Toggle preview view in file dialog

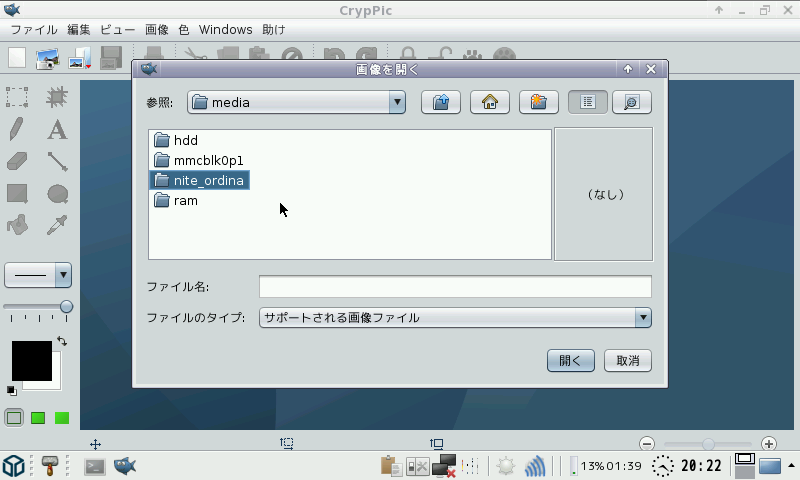[632, 103]
